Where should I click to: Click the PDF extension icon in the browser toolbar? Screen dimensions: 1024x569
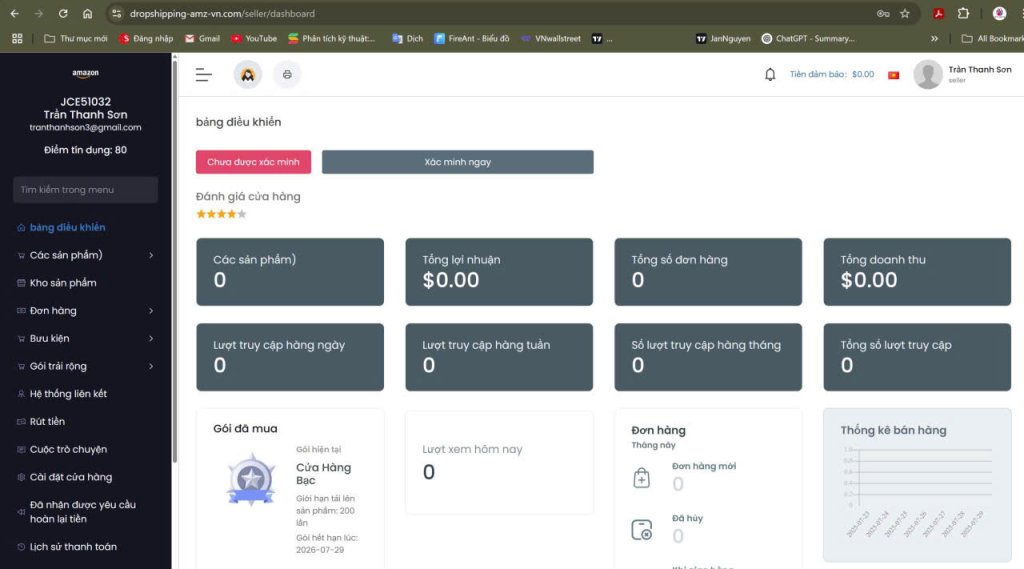[938, 13]
